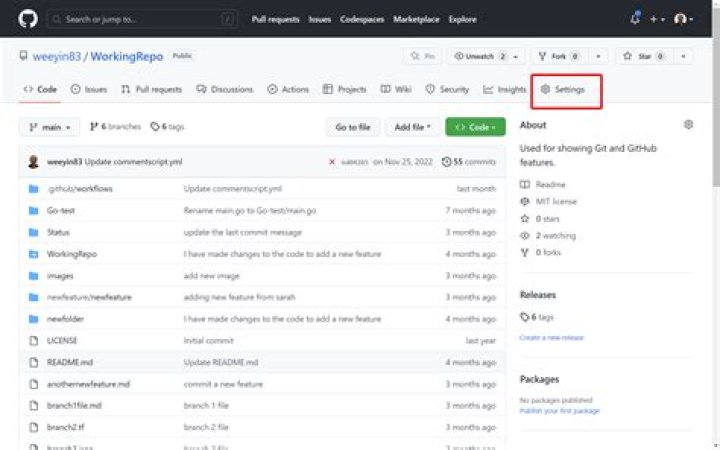Open the weeyin83 owner link
Image resolution: width=720 pixels, height=450 pixels.
coord(56,56)
